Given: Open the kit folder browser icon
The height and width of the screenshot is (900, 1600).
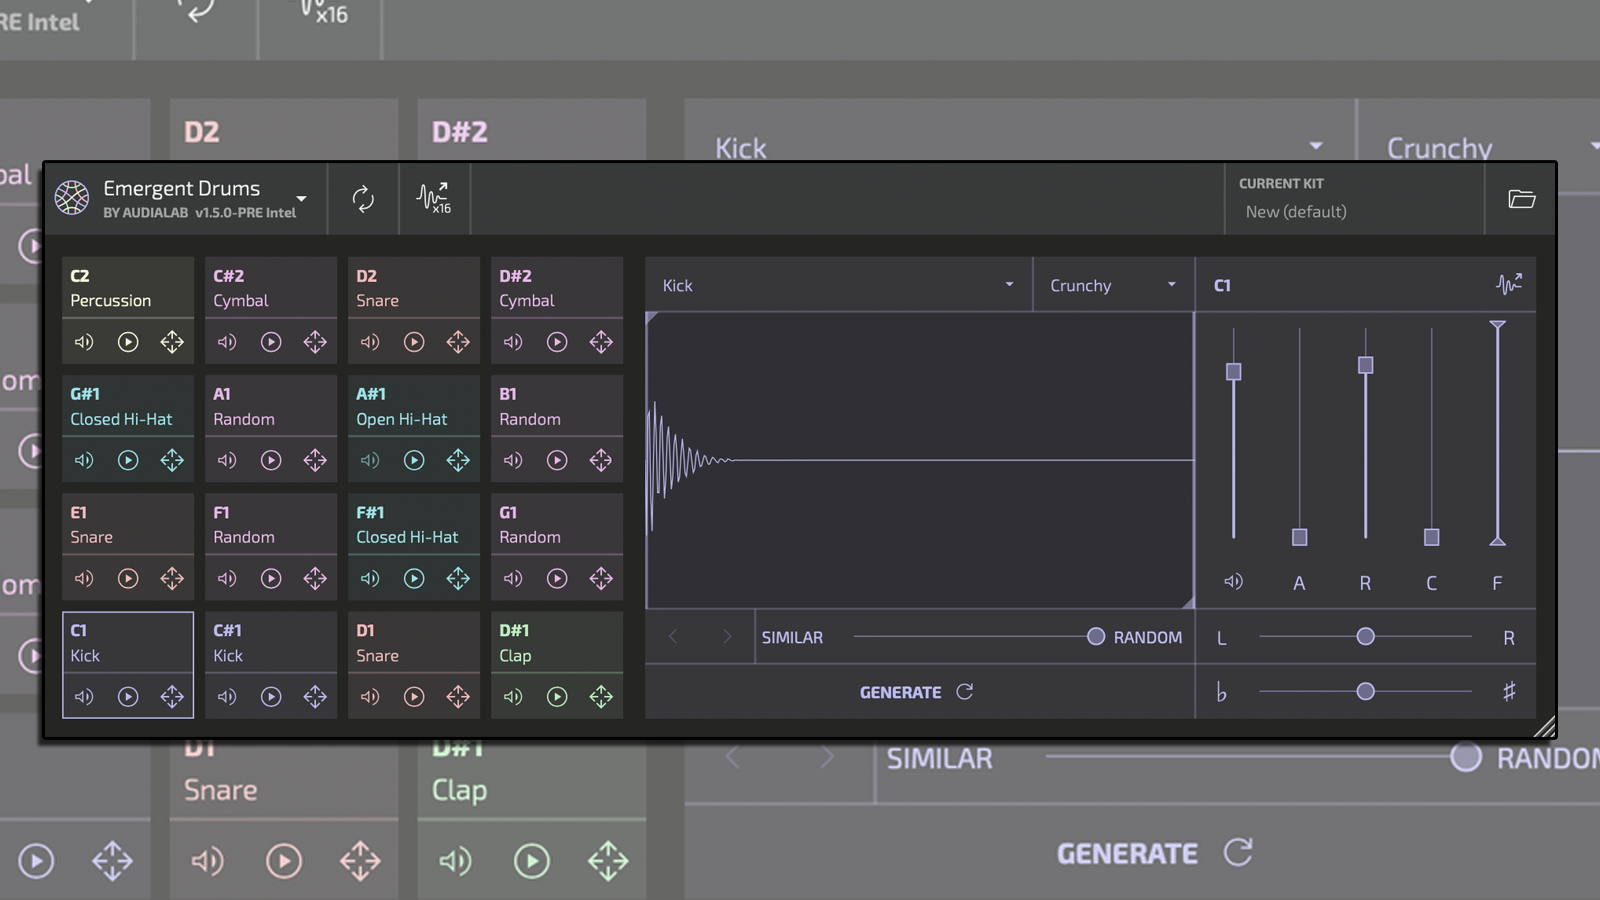Looking at the screenshot, I should [x=1521, y=199].
